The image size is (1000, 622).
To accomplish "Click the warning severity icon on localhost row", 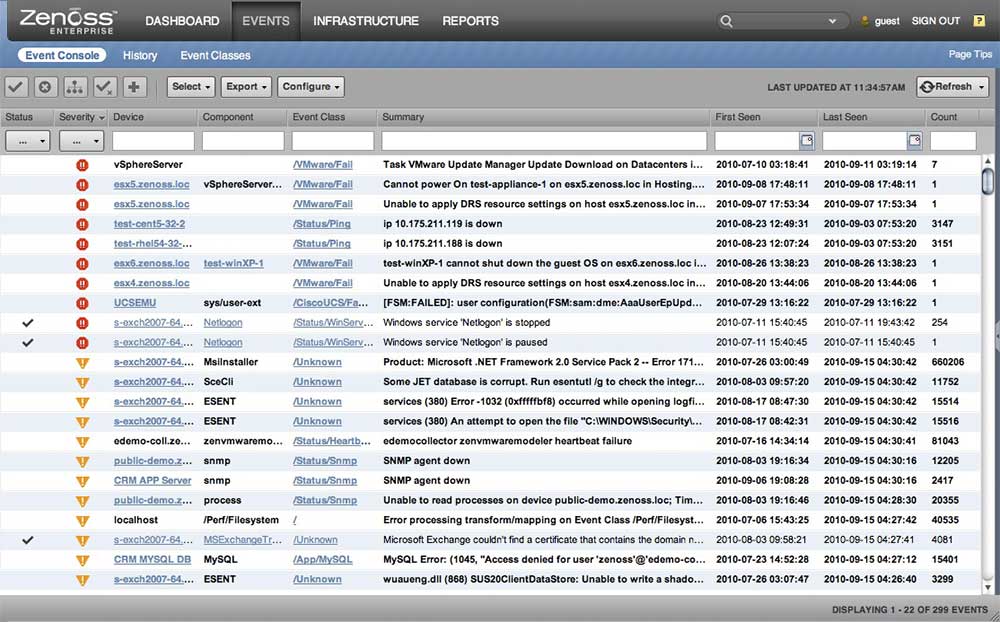I will [x=82, y=521].
